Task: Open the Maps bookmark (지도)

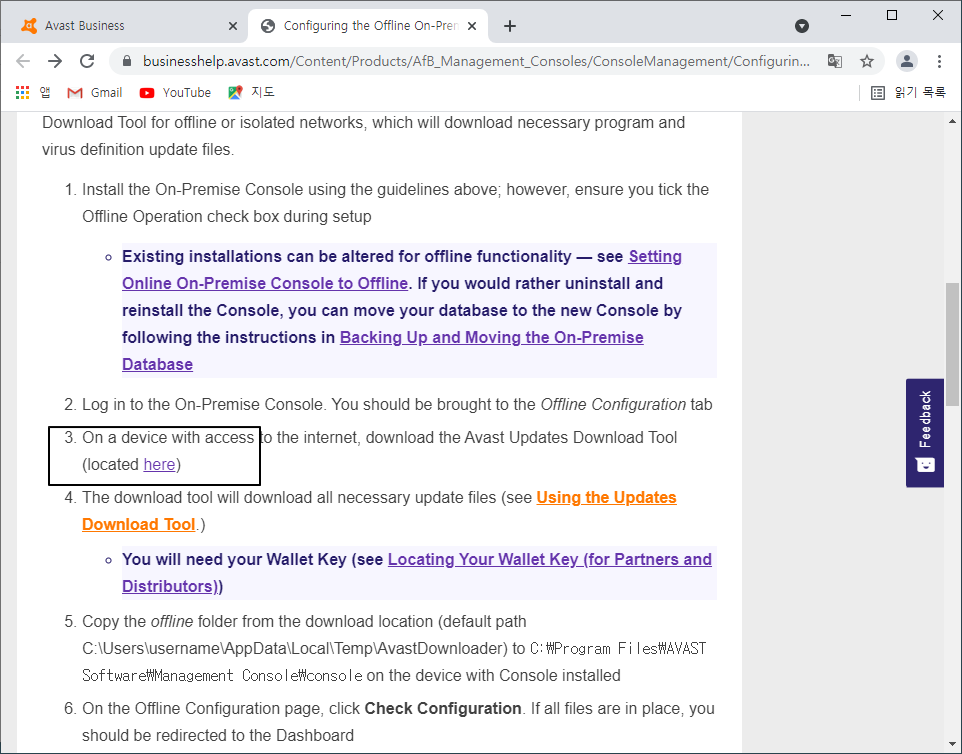Action: 251,92
